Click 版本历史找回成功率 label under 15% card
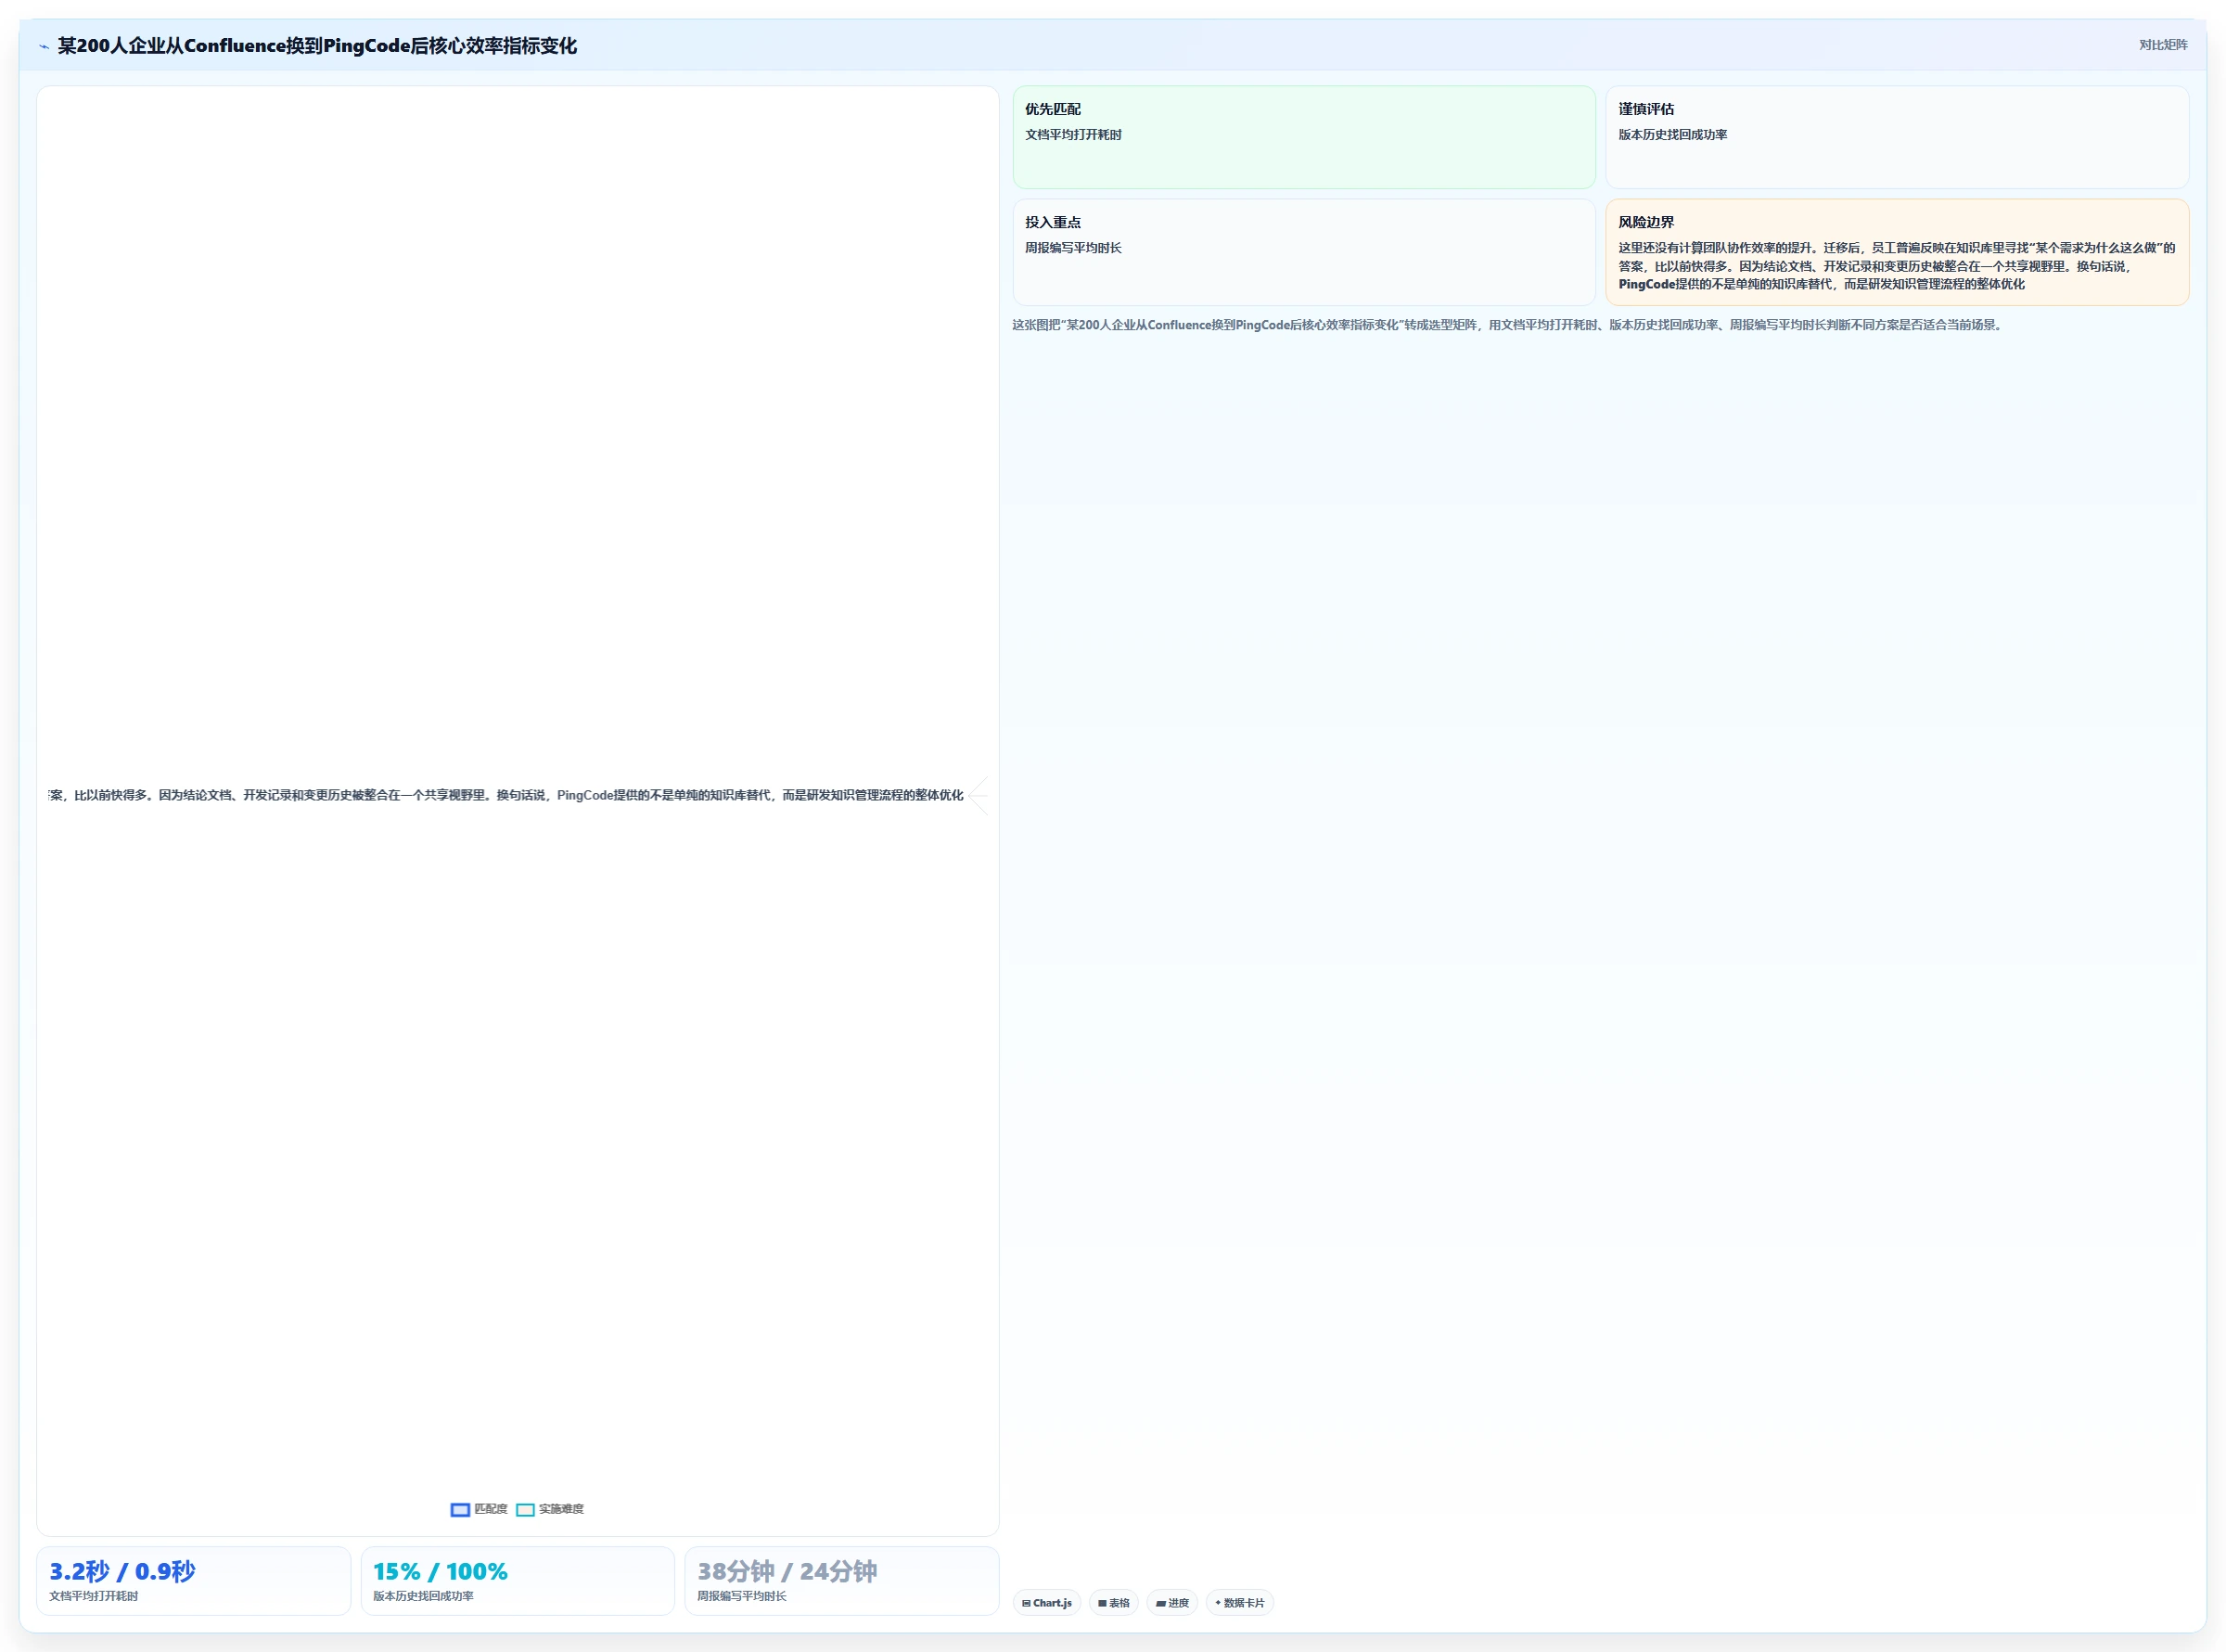Image resolution: width=2226 pixels, height=1652 pixels. (423, 1596)
